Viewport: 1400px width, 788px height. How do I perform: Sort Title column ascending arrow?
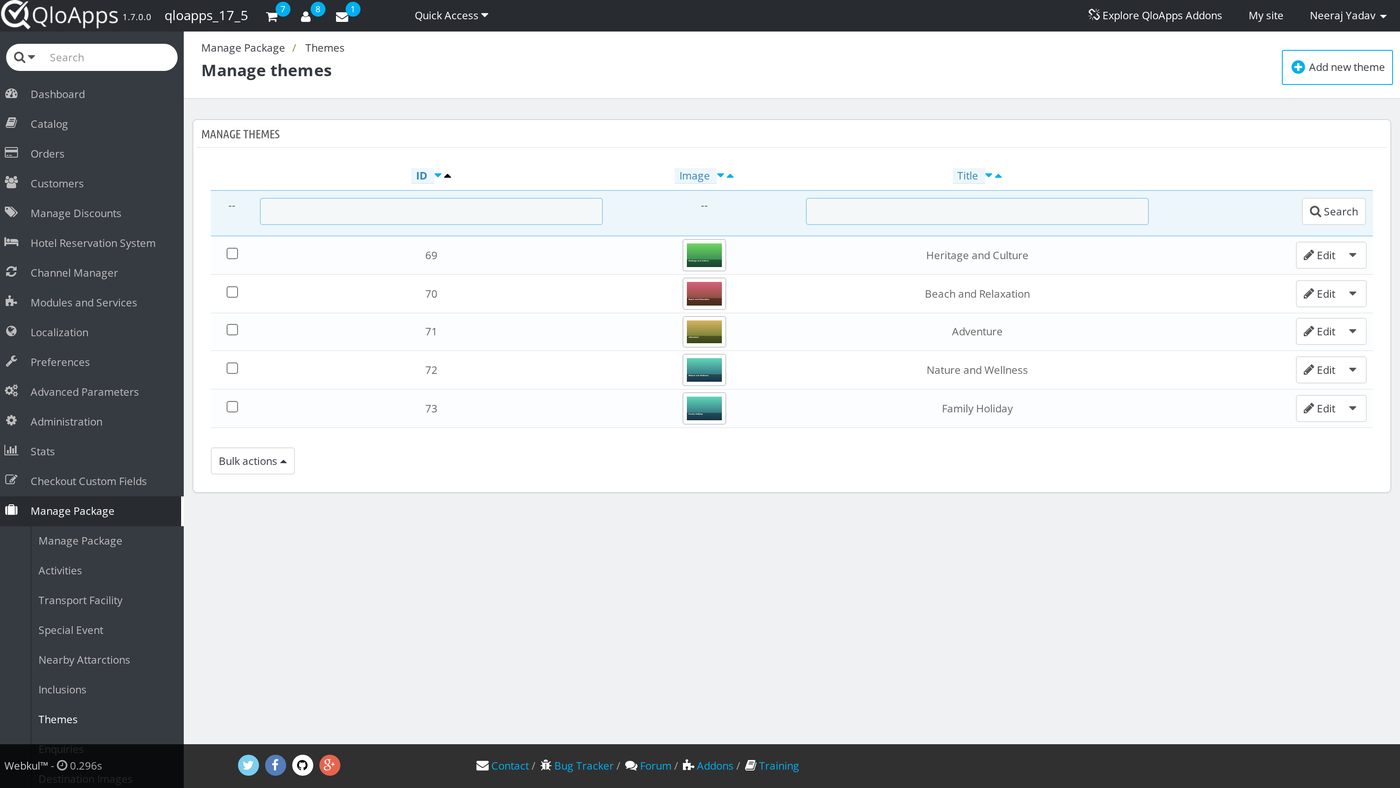click(x=998, y=176)
